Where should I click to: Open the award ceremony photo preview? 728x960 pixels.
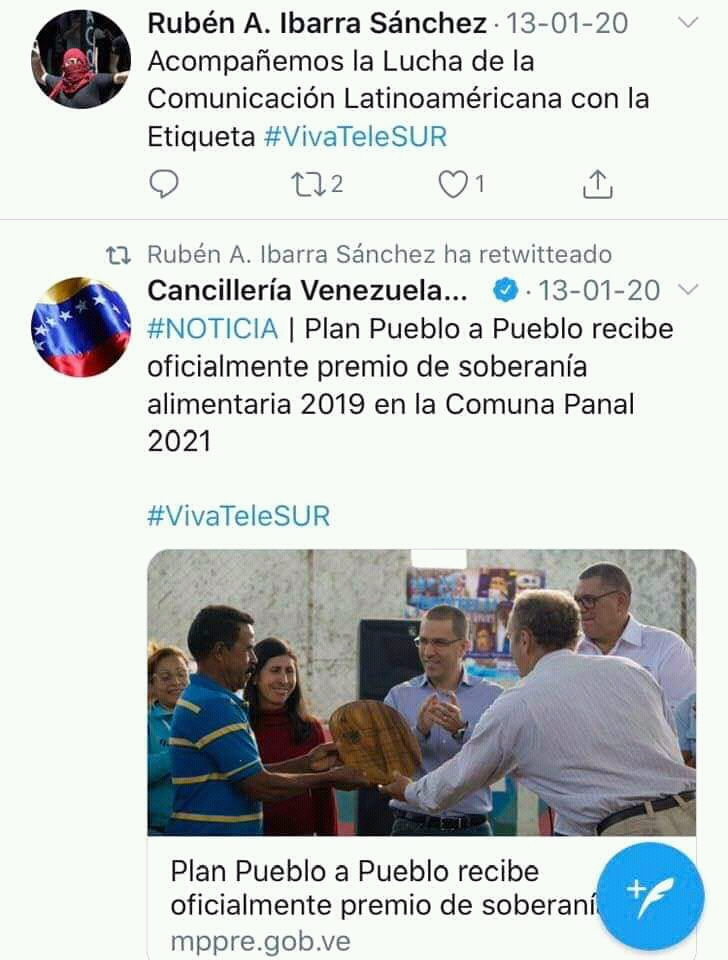coord(422,692)
